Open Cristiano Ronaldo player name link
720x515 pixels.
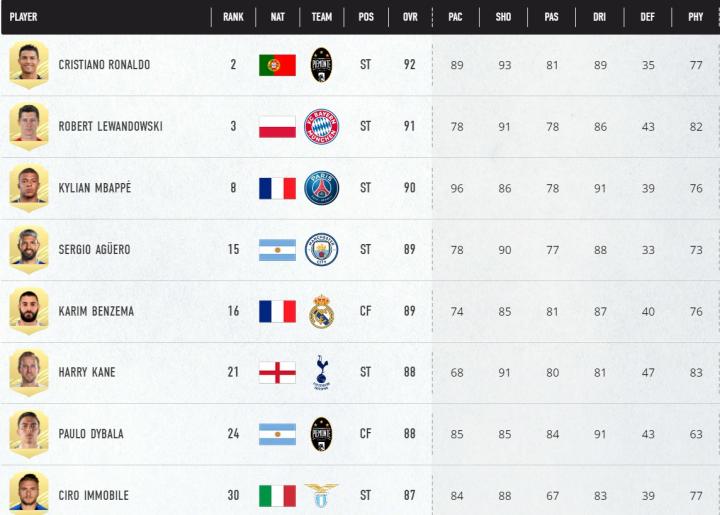click(104, 65)
